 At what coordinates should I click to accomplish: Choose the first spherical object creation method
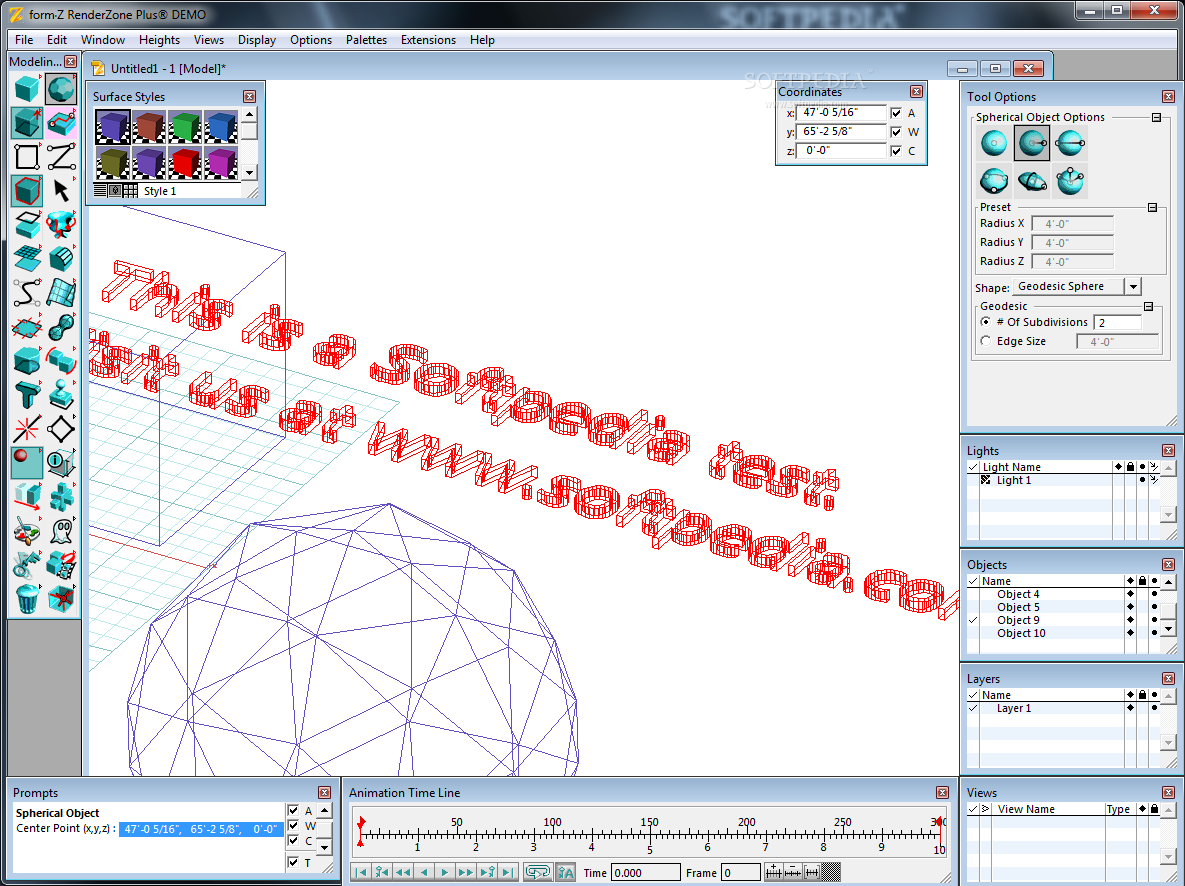tap(994, 143)
